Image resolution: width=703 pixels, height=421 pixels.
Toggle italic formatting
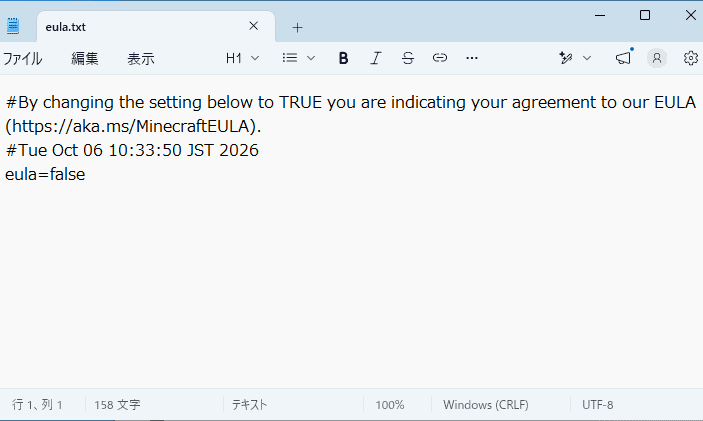(376, 58)
